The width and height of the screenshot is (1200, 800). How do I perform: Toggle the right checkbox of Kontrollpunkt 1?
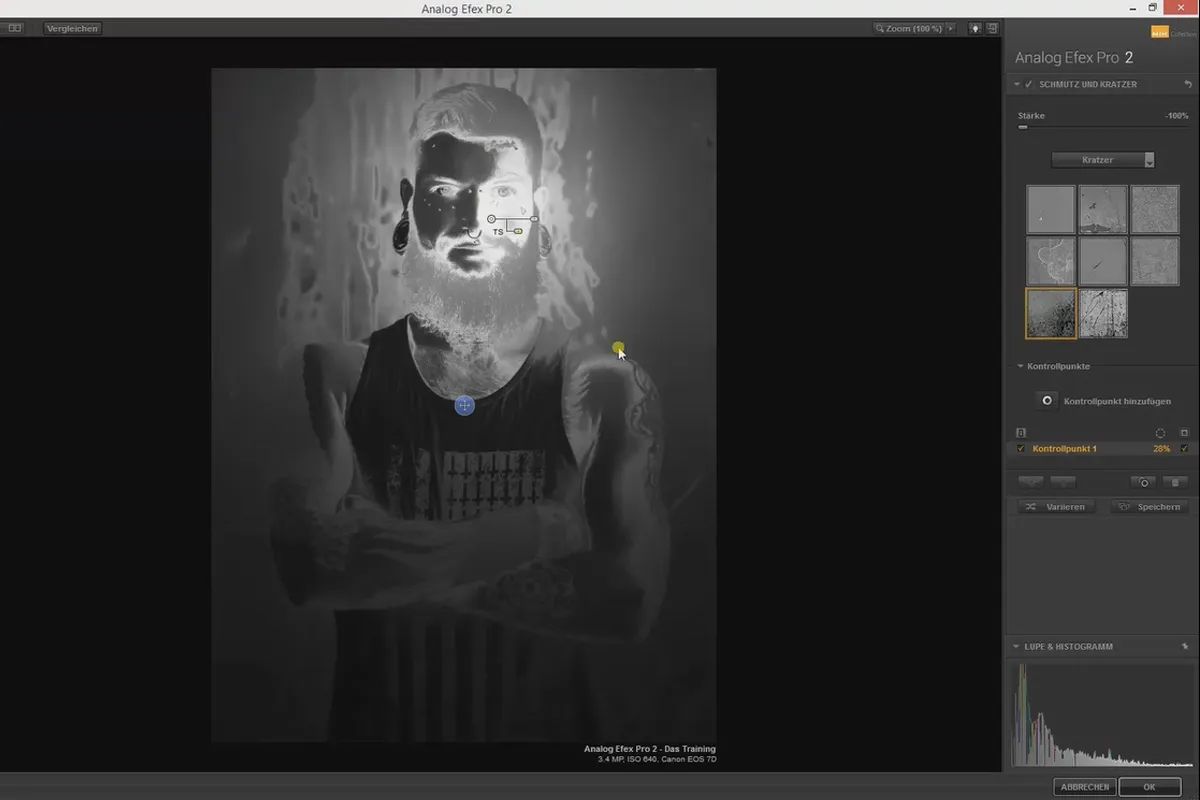(x=1184, y=449)
